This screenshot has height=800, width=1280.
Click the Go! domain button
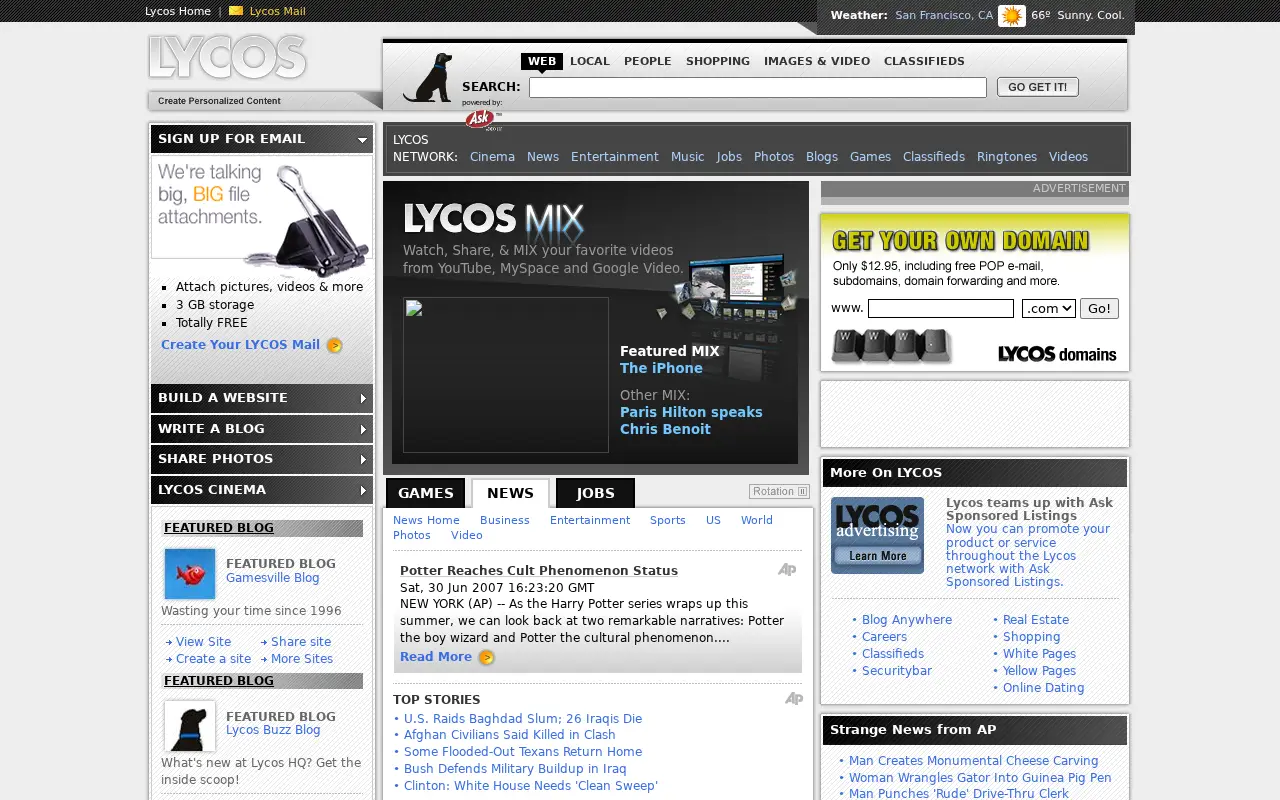tap(1099, 309)
